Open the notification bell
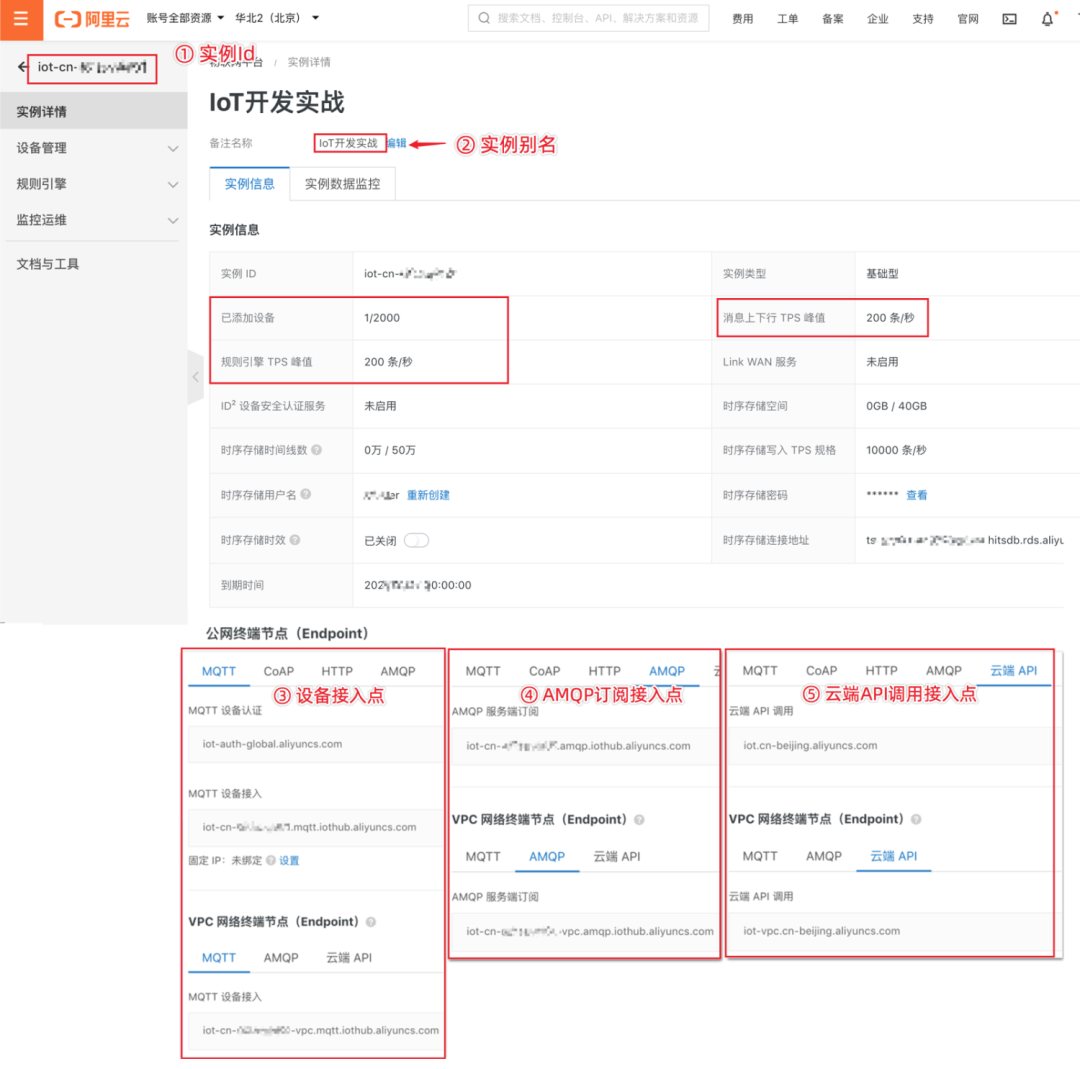 click(x=1047, y=19)
